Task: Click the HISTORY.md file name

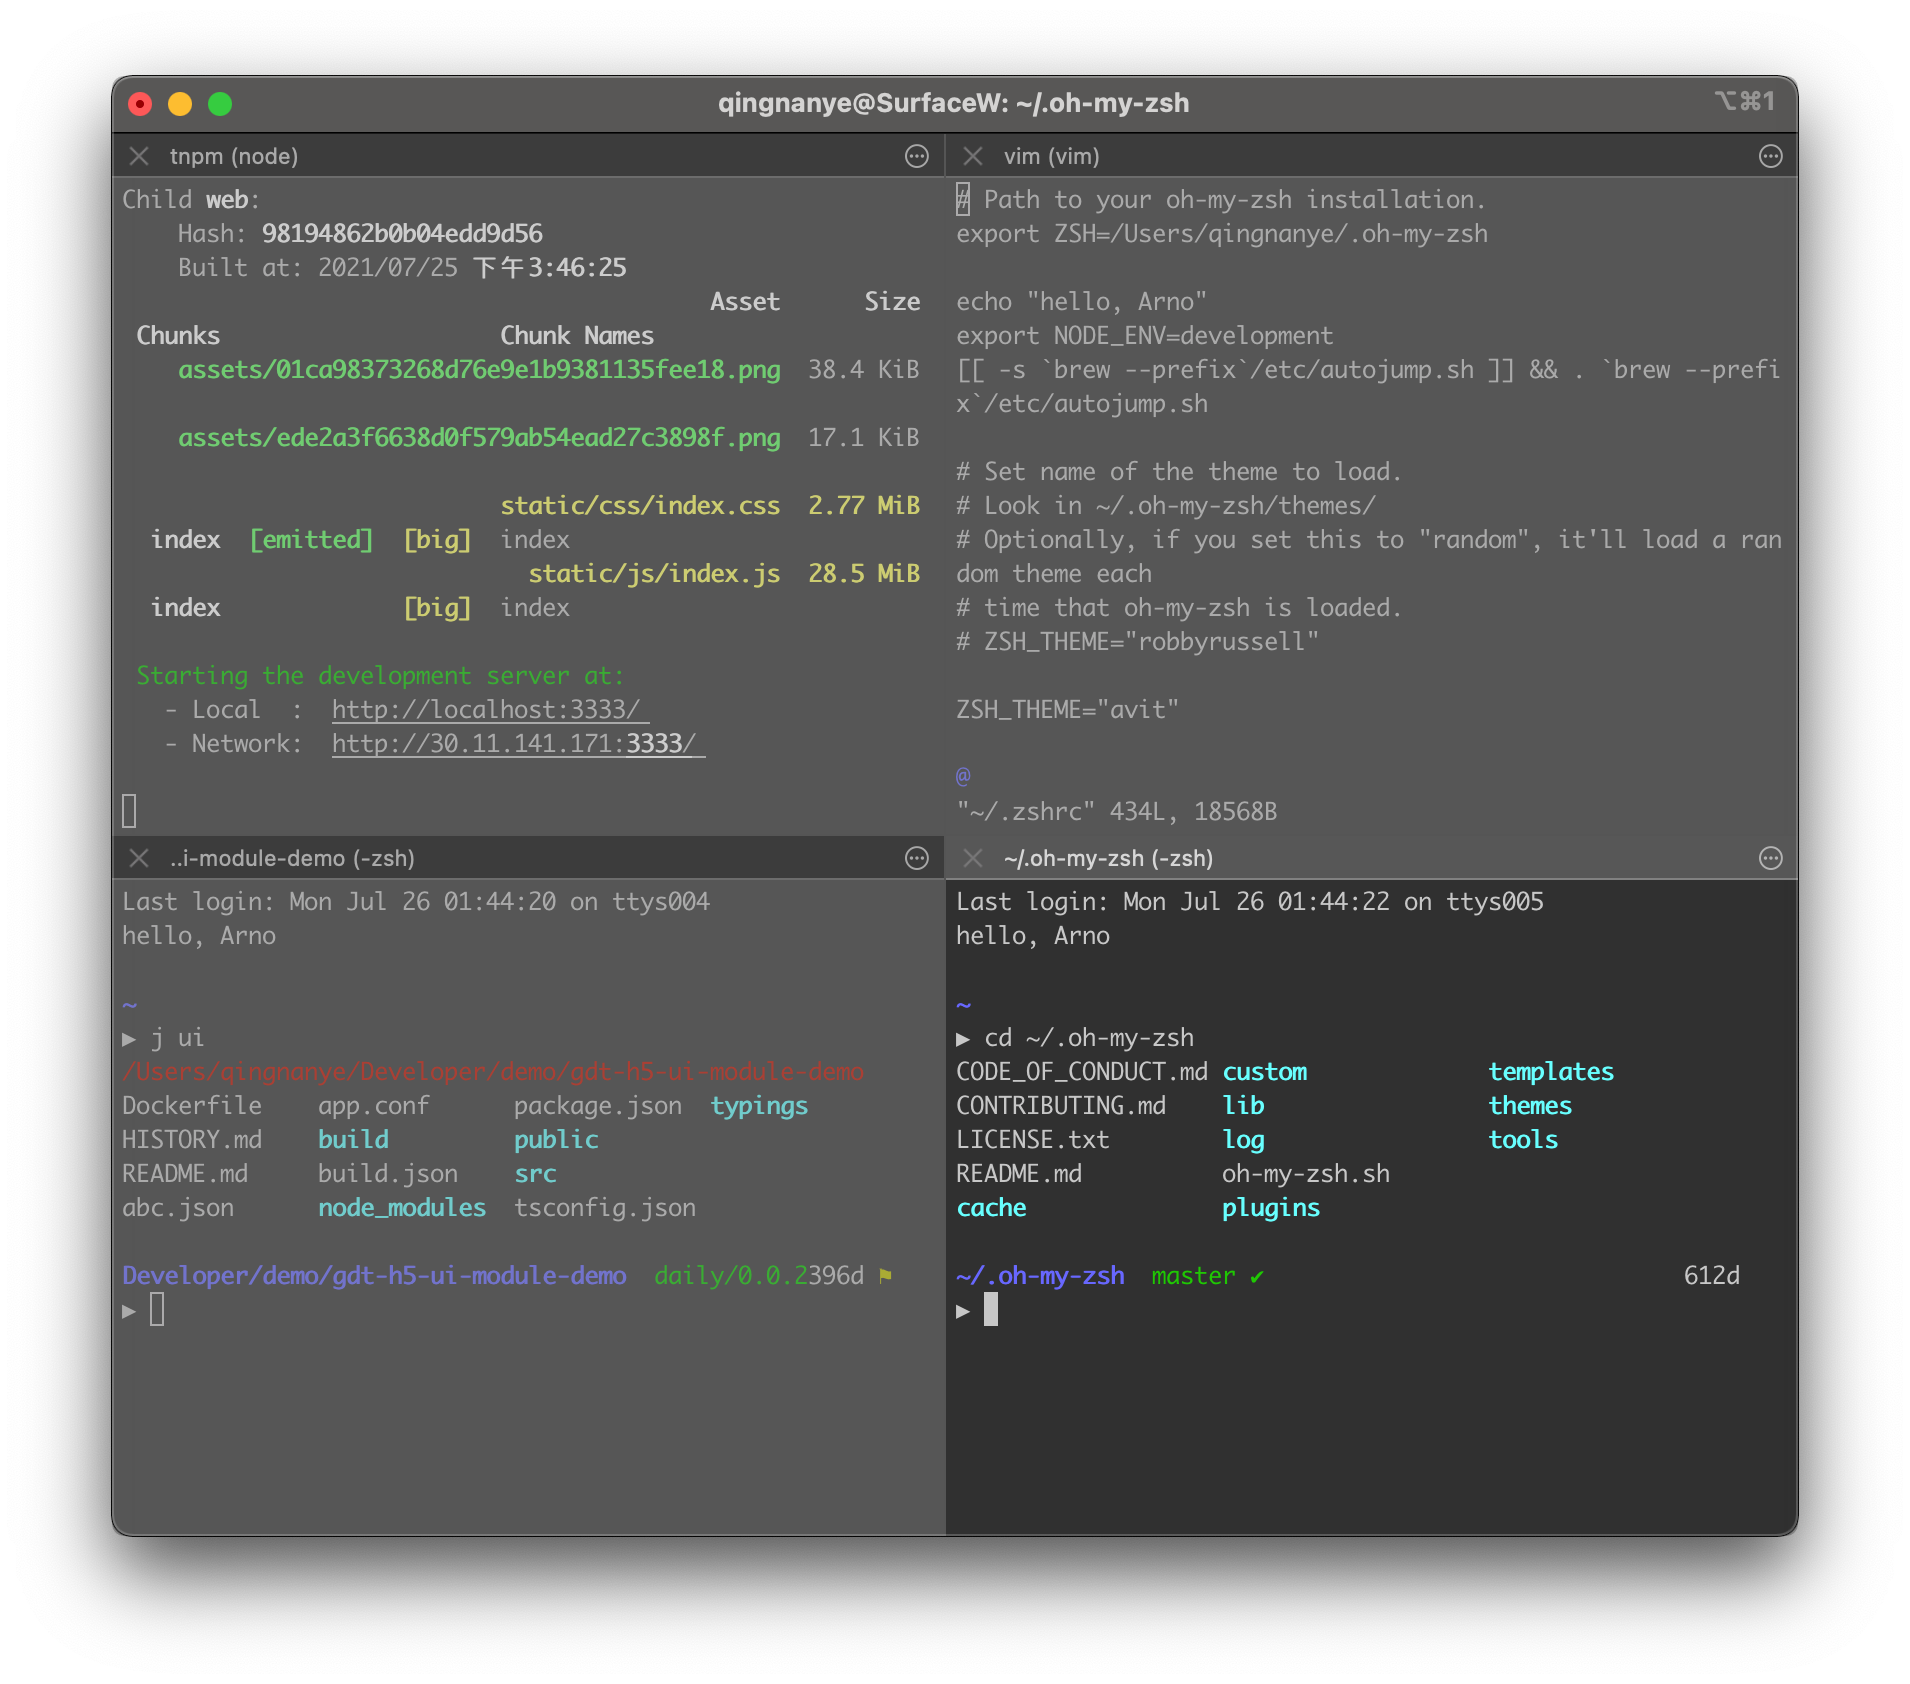Action: 192,1140
